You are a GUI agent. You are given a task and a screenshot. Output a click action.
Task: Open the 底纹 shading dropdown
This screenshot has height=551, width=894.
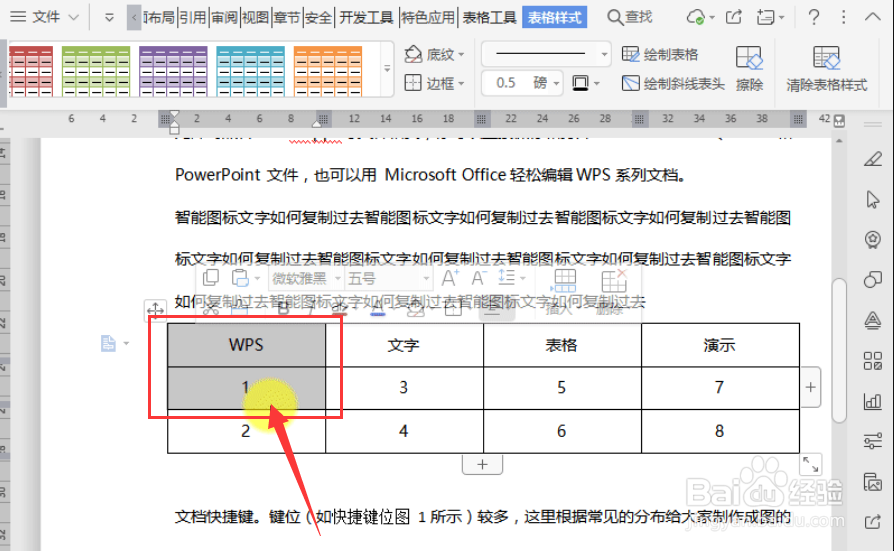click(434, 55)
